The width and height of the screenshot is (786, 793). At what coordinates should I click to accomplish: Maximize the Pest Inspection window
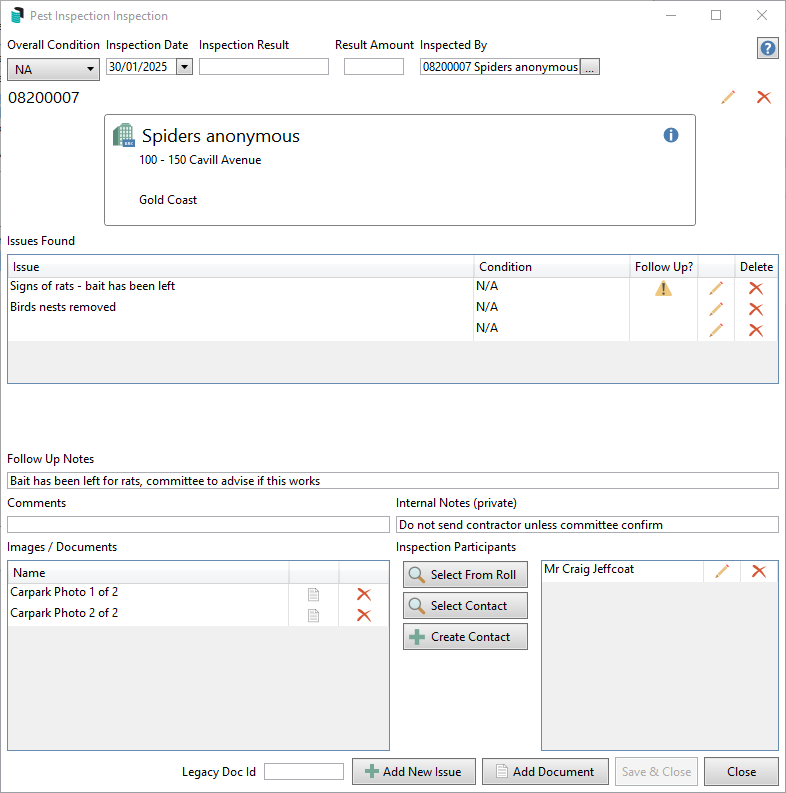pos(716,15)
